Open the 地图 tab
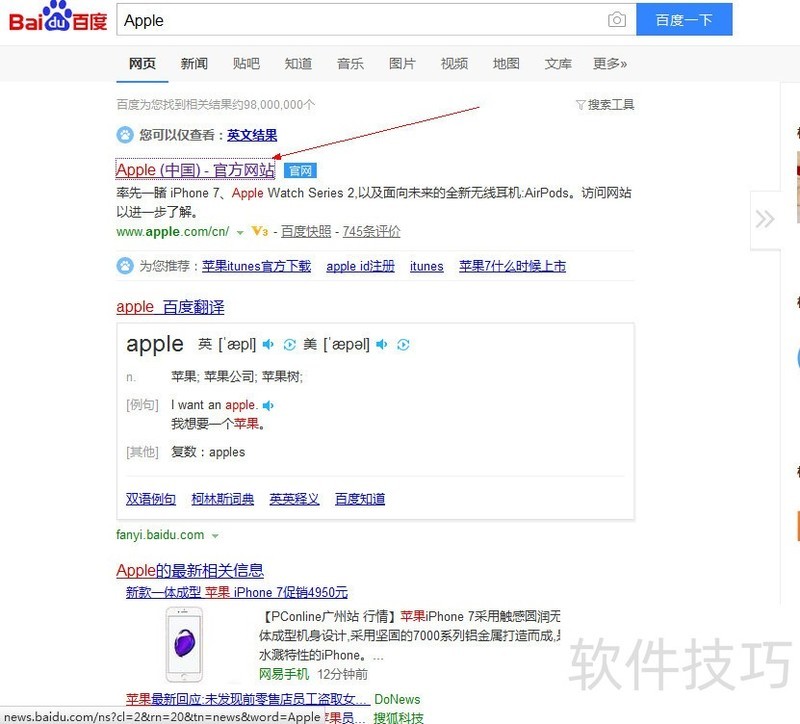This screenshot has height=724, width=800. point(507,64)
